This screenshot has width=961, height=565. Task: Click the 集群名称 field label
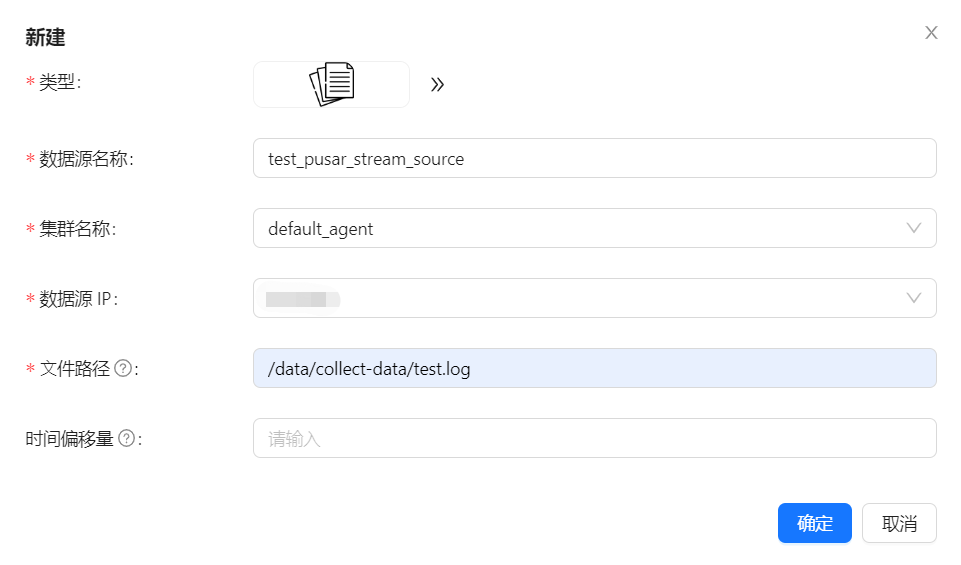(x=76, y=229)
